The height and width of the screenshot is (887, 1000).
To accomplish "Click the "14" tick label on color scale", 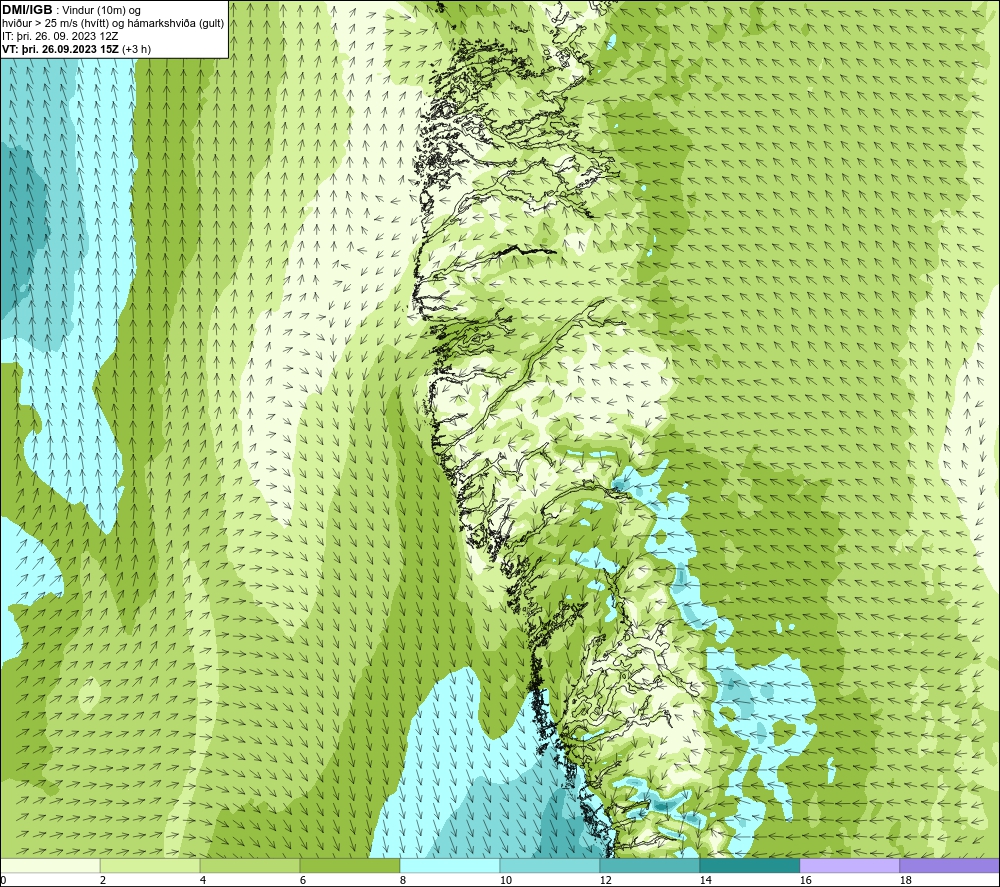I will [705, 881].
